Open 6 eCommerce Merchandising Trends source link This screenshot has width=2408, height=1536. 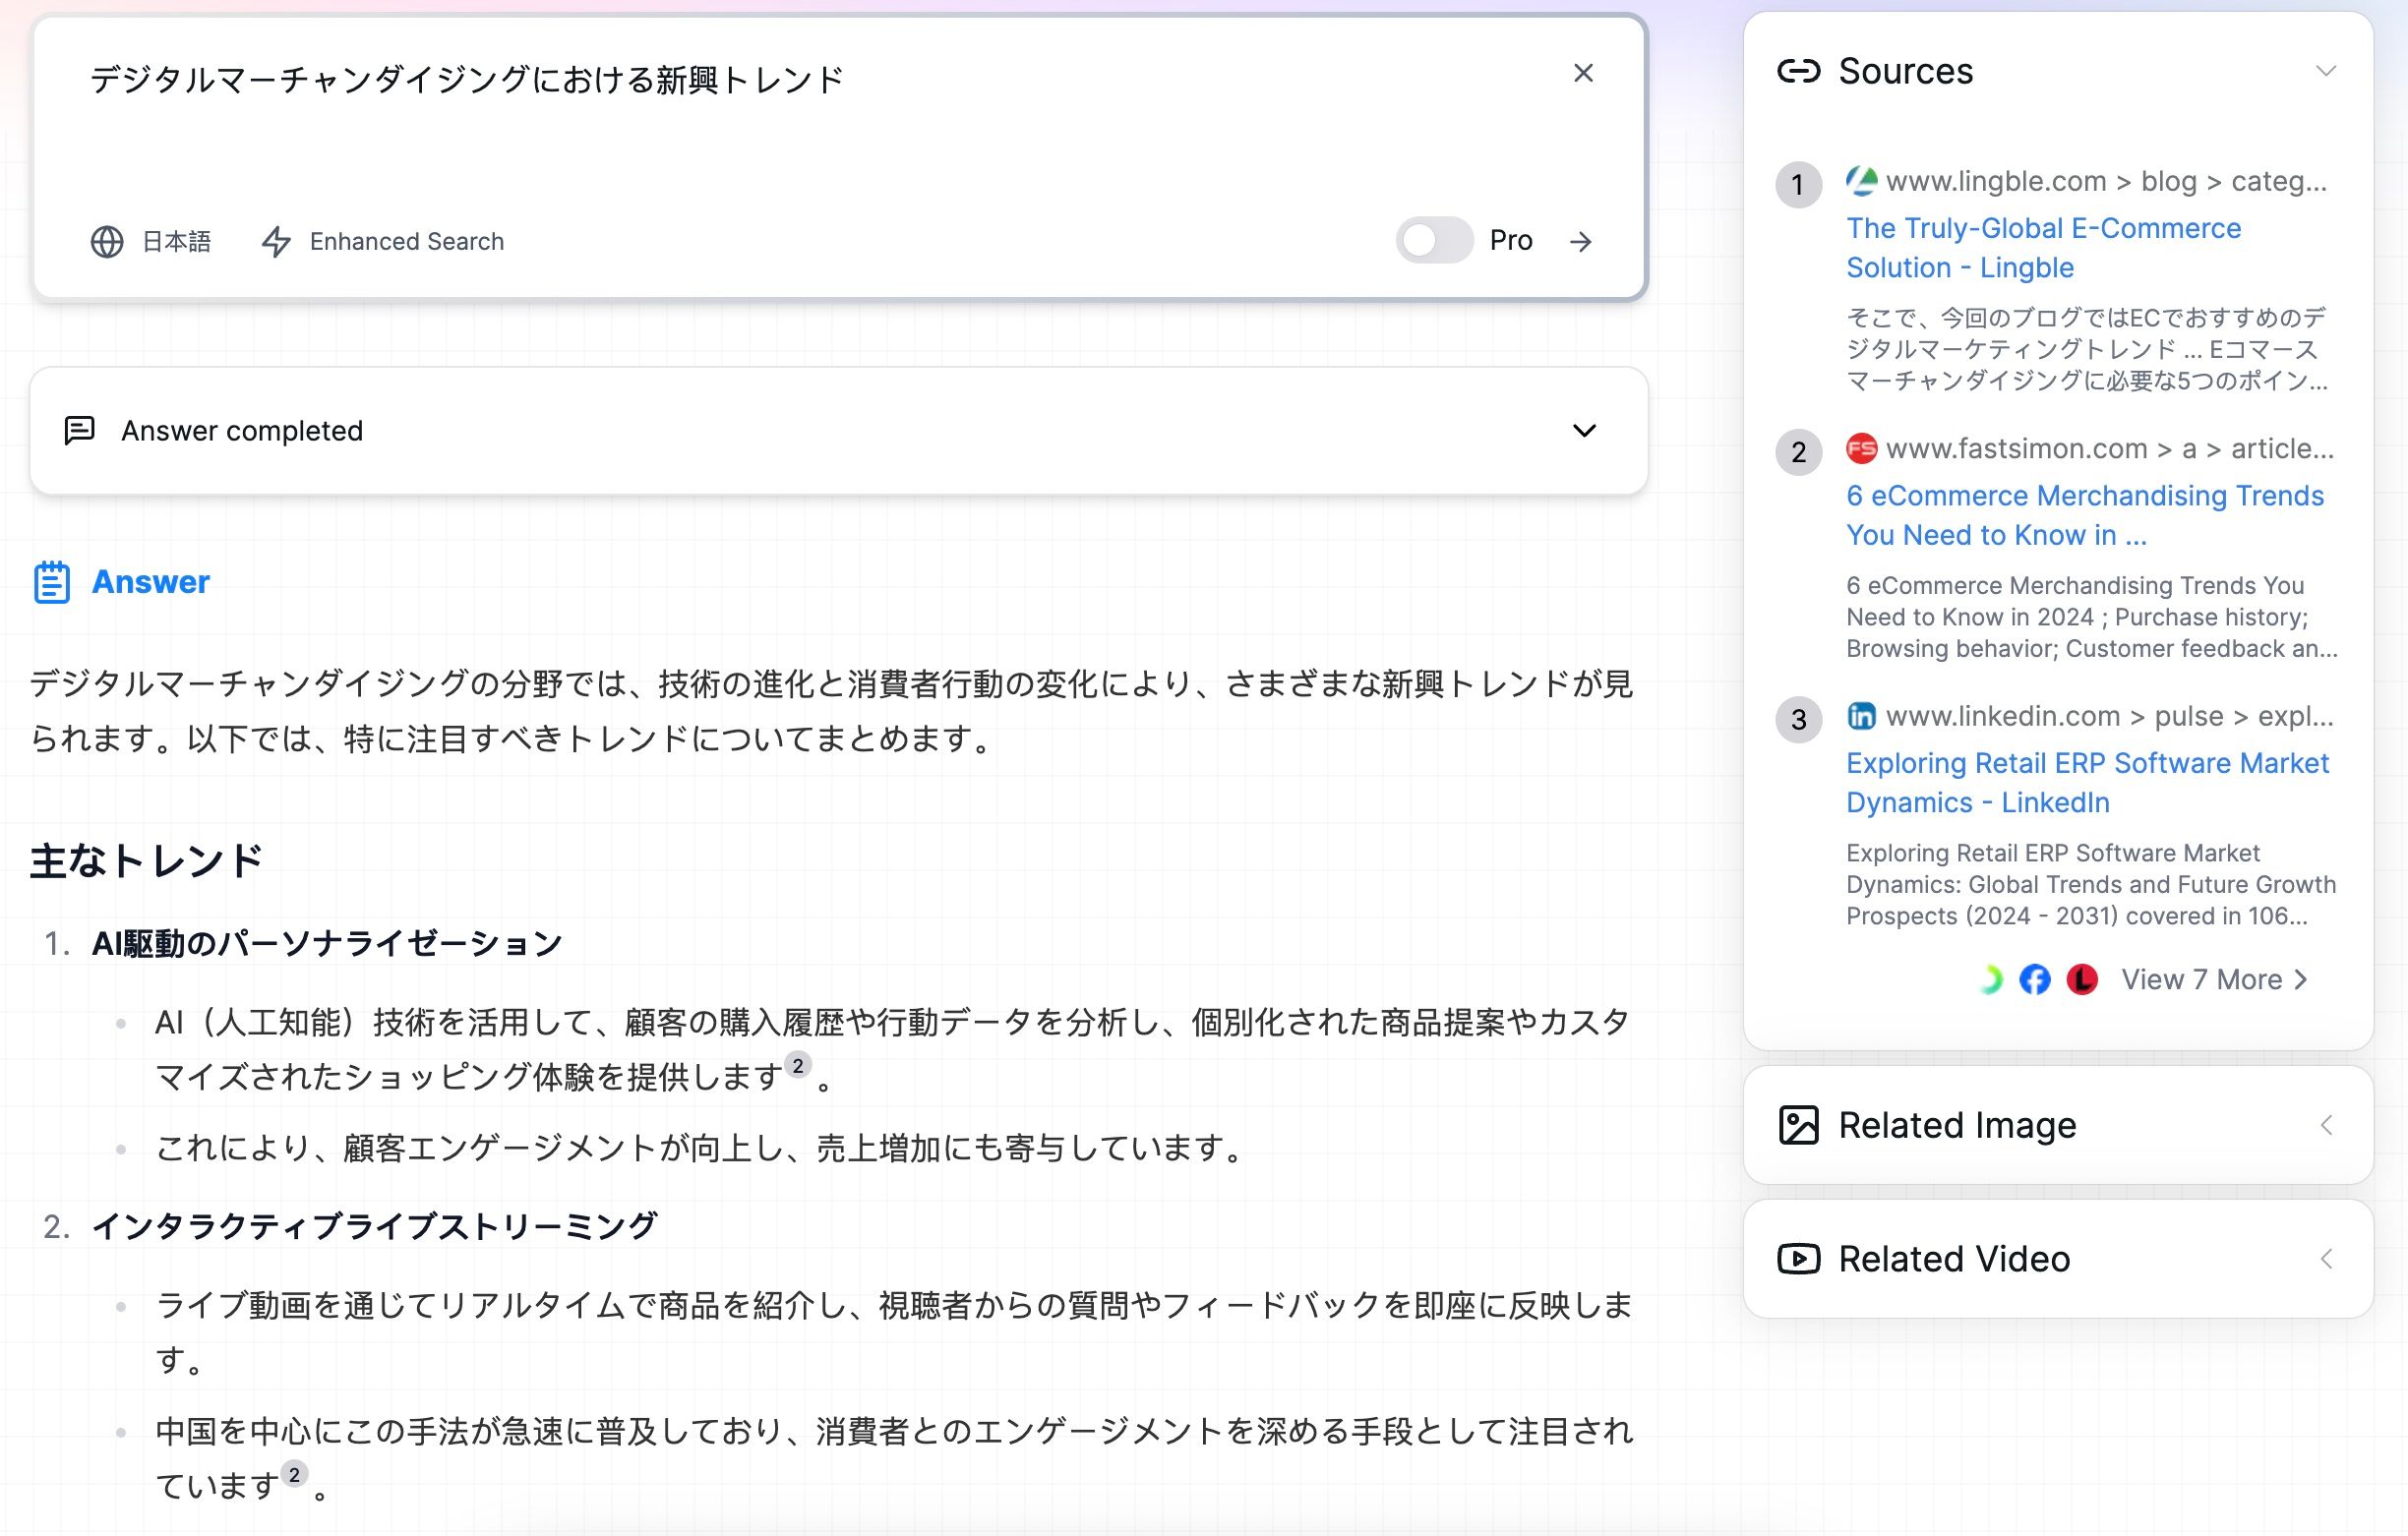click(x=2085, y=515)
